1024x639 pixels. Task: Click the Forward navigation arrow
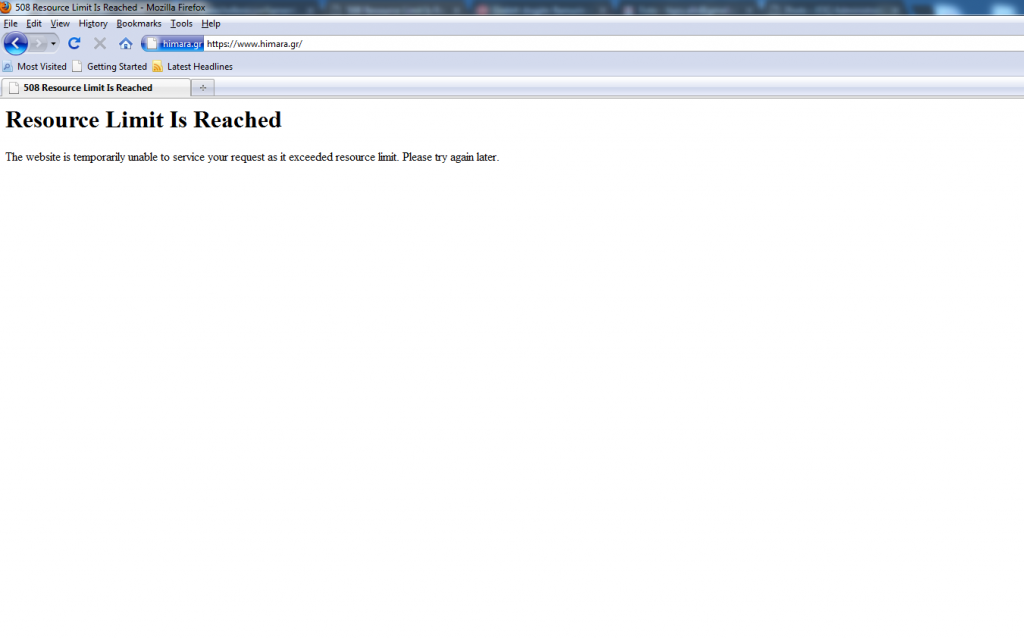click(39, 43)
